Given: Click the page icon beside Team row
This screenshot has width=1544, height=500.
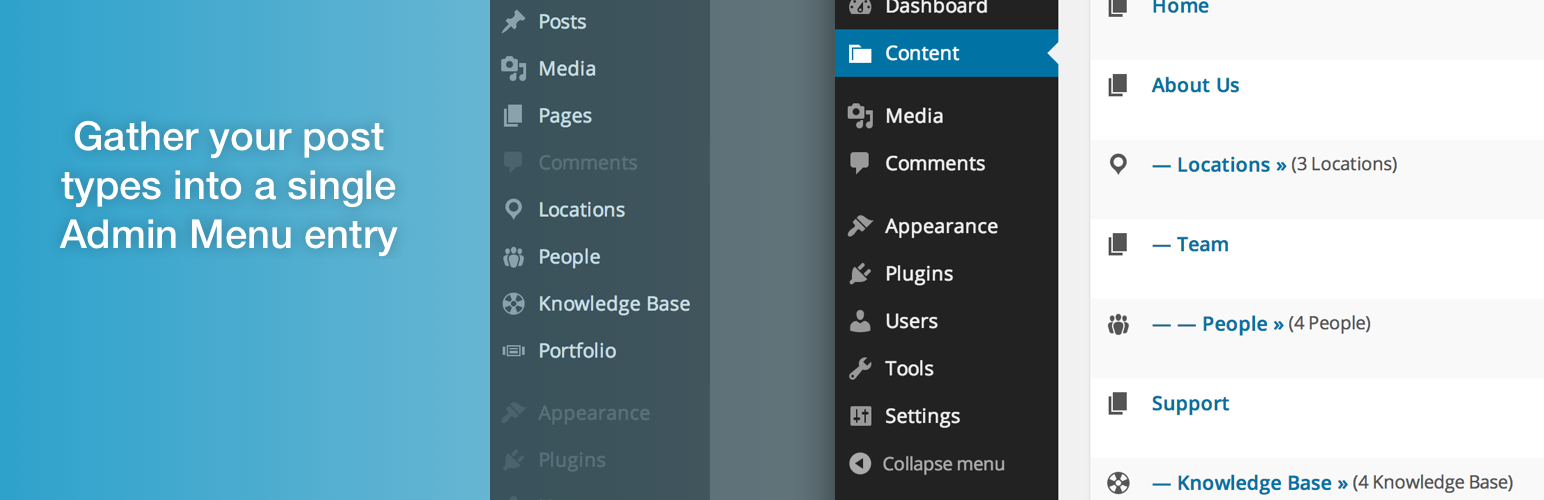Looking at the screenshot, I should point(1118,244).
